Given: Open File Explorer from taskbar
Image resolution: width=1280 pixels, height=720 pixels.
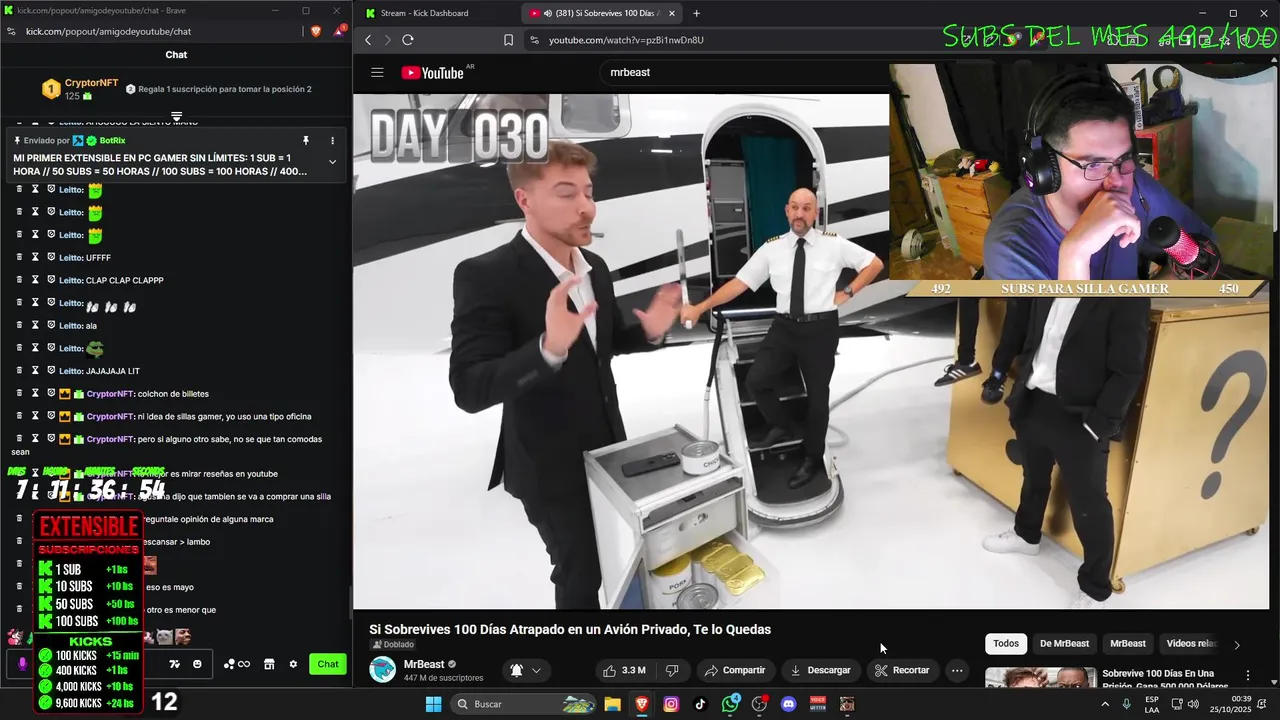Looking at the screenshot, I should 613,704.
